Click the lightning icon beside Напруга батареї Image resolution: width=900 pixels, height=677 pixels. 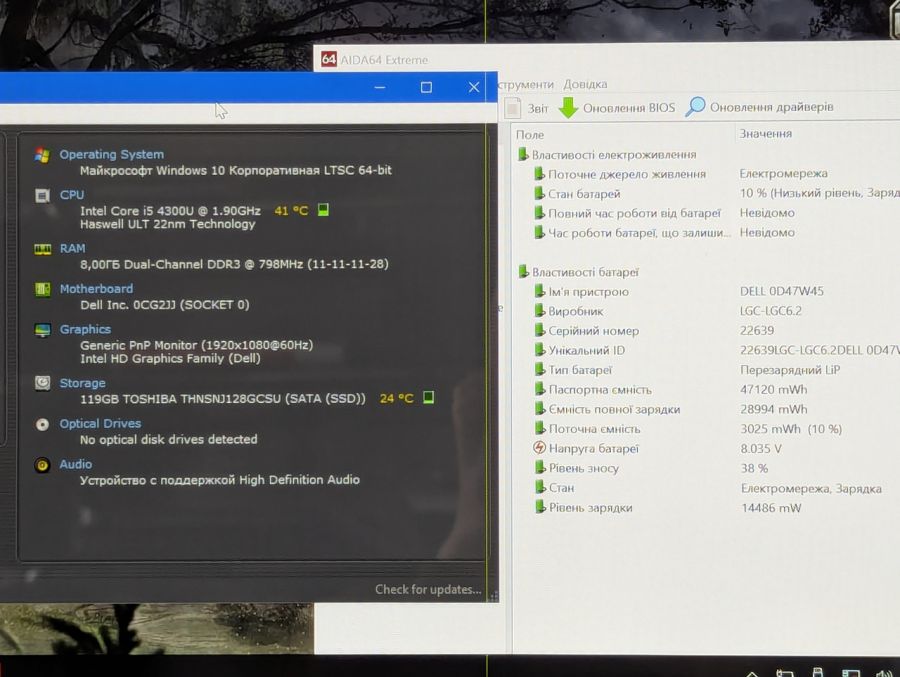point(539,447)
